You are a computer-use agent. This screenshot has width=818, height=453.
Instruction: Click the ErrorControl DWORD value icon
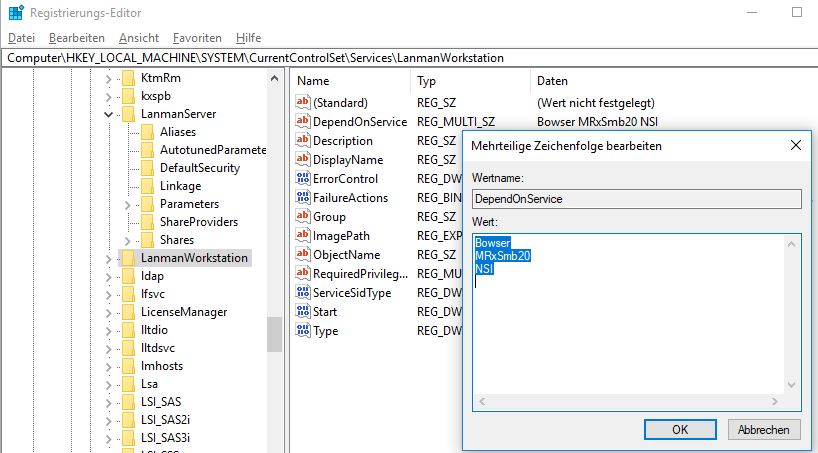click(x=304, y=179)
